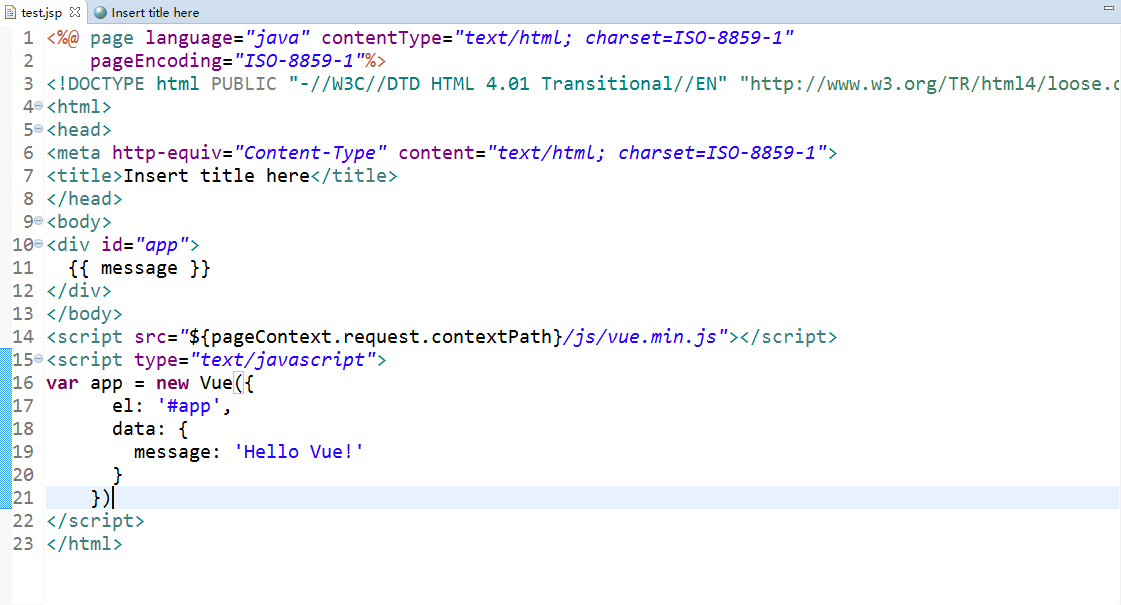Collapse the body tag fold on line 9
Image resolution: width=1121 pixels, height=605 pixels.
(39, 221)
